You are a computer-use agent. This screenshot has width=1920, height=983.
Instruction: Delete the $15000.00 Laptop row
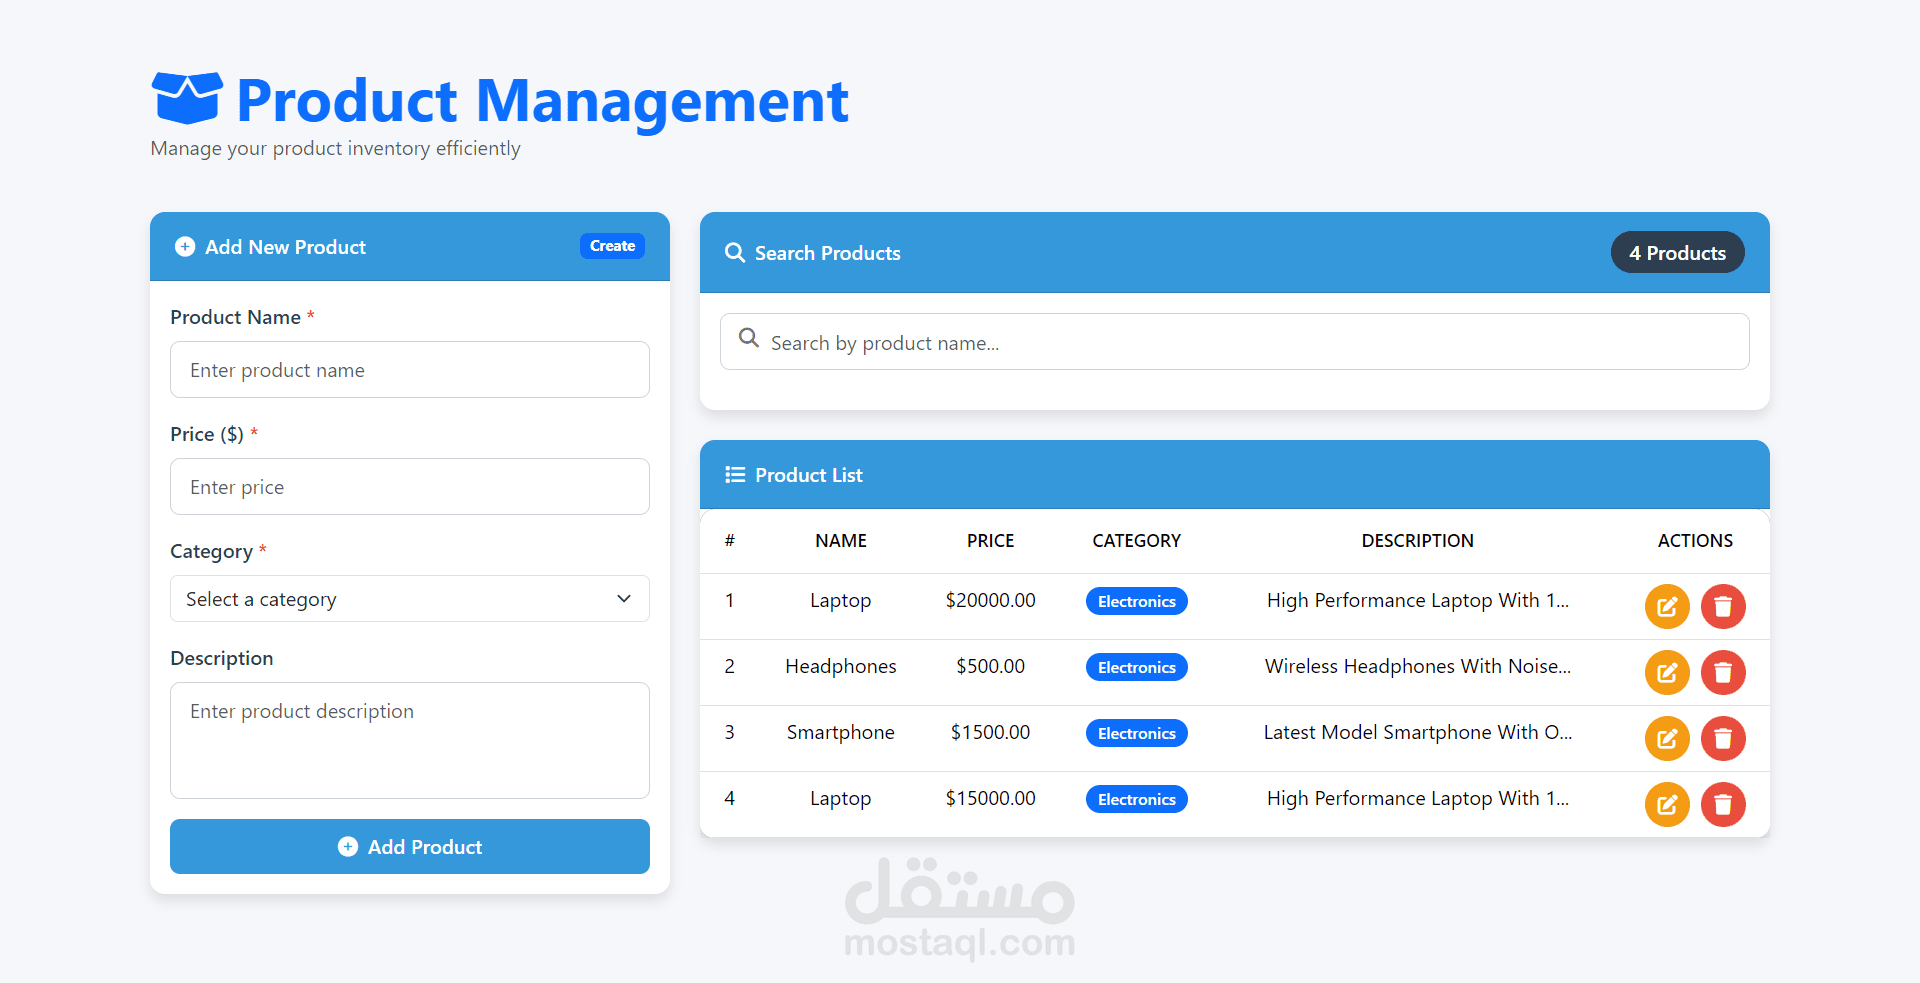click(1723, 804)
